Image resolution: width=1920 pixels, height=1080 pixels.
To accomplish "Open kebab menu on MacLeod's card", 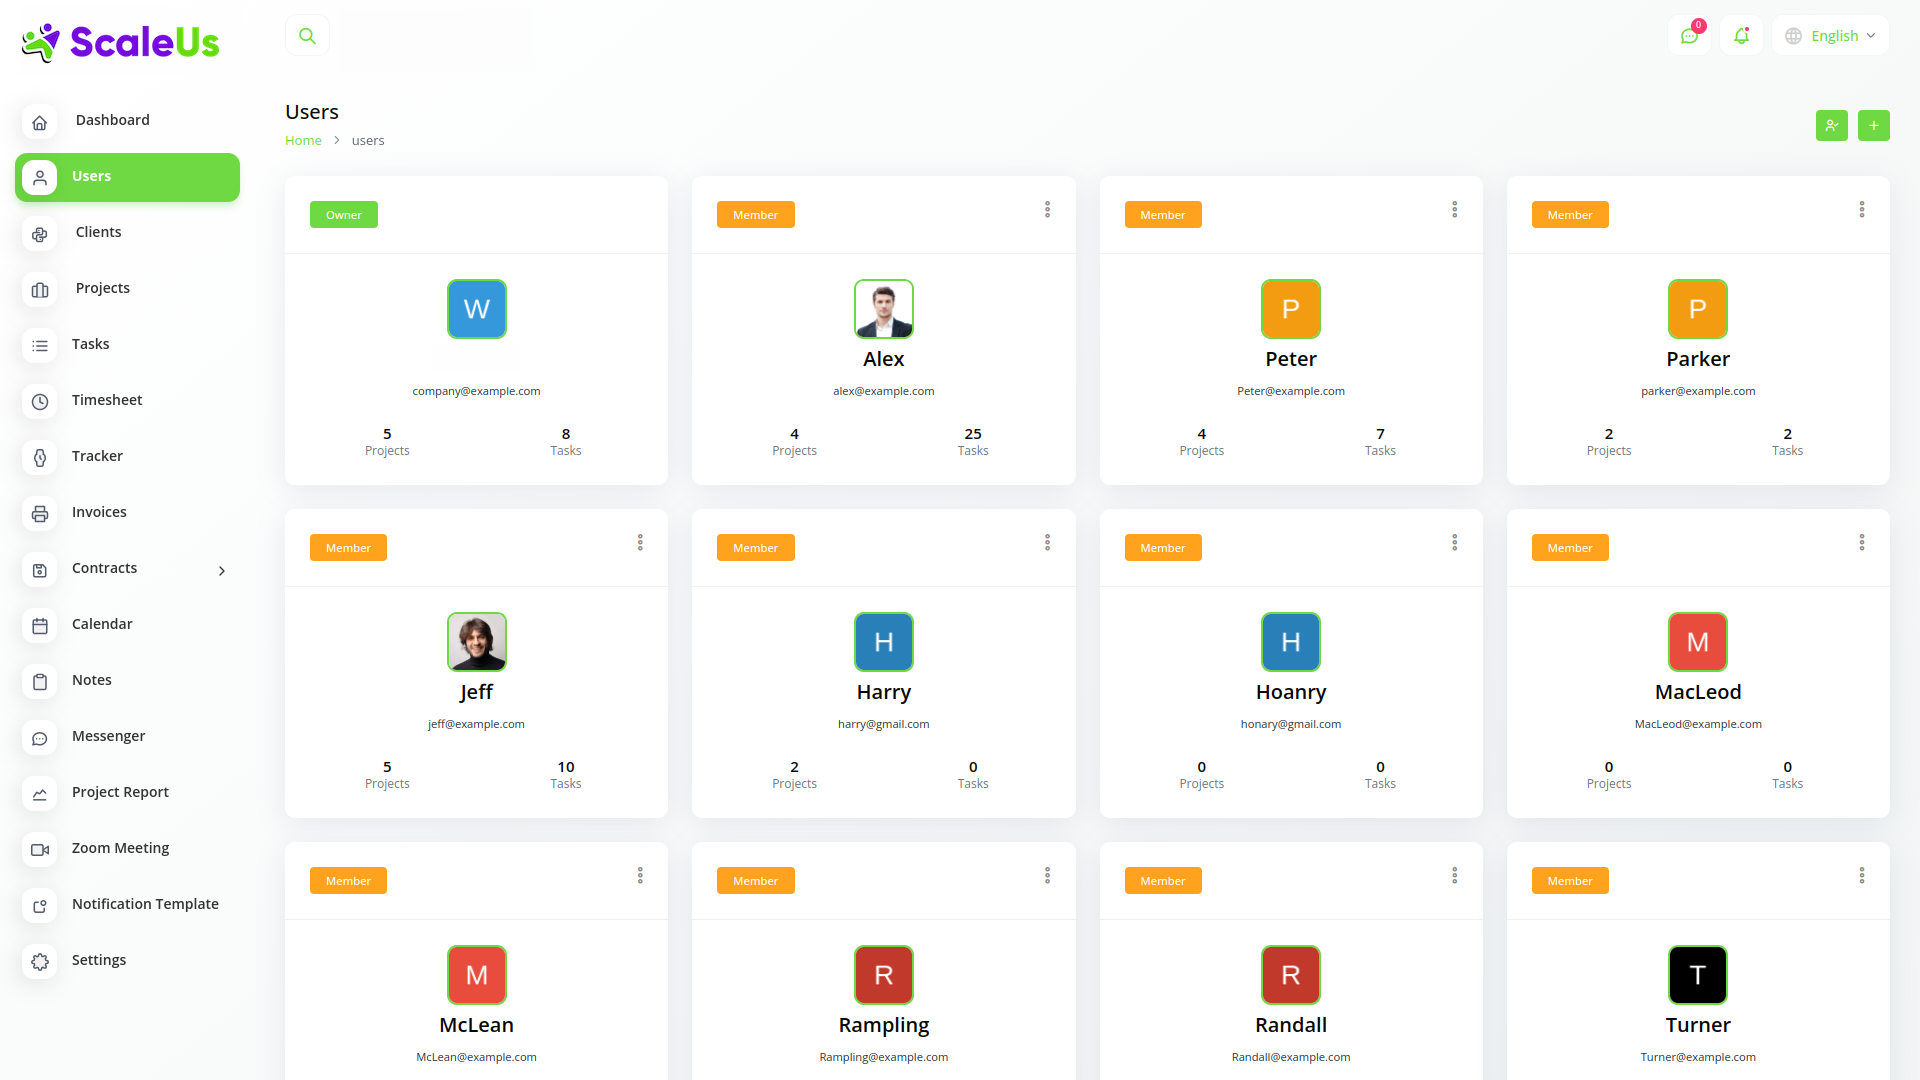I will coord(1861,542).
